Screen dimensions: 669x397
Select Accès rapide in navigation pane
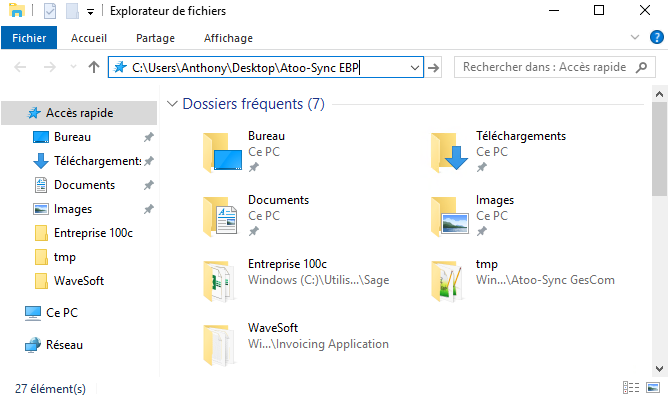[x=79, y=113]
